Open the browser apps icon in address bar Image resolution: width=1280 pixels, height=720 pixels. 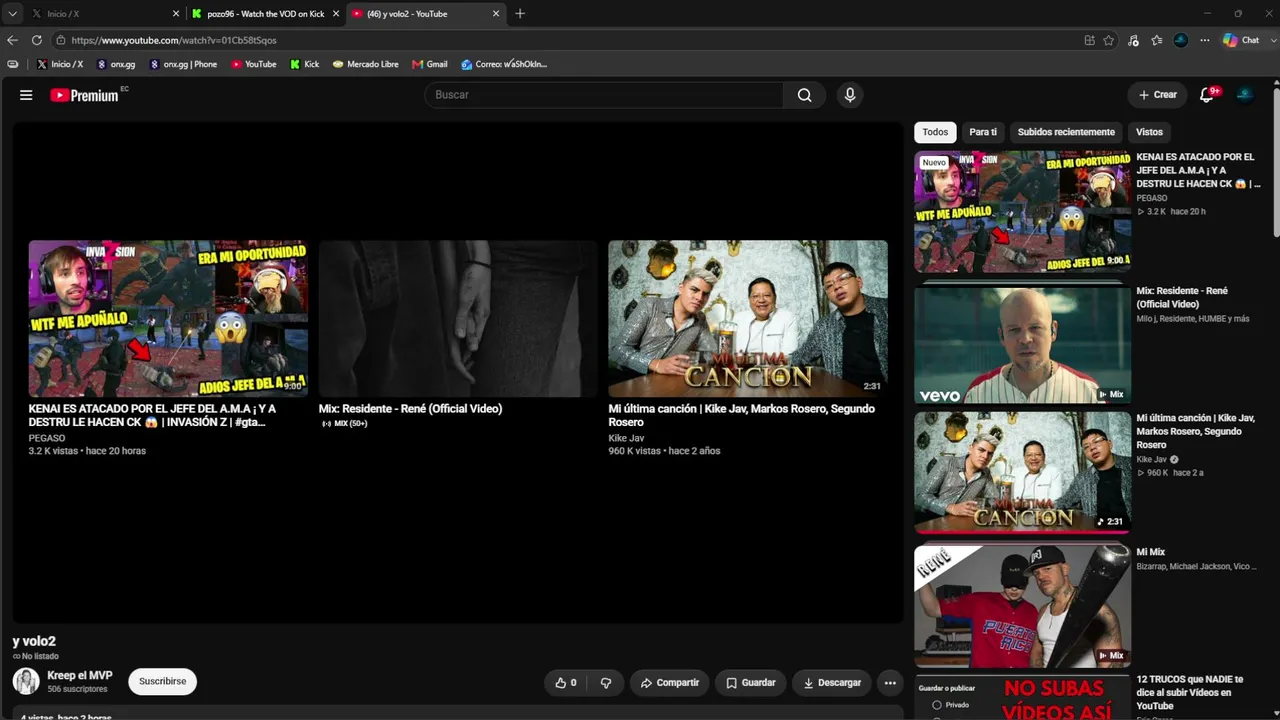[x=1089, y=40]
